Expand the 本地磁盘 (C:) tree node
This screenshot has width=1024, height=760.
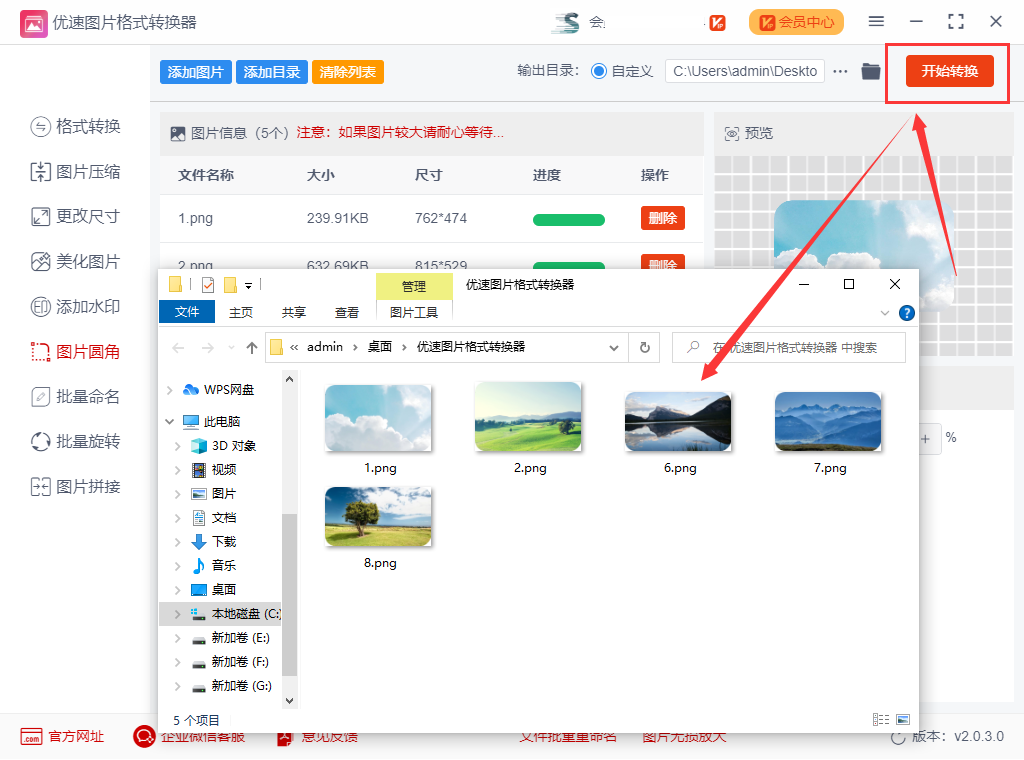(x=178, y=614)
